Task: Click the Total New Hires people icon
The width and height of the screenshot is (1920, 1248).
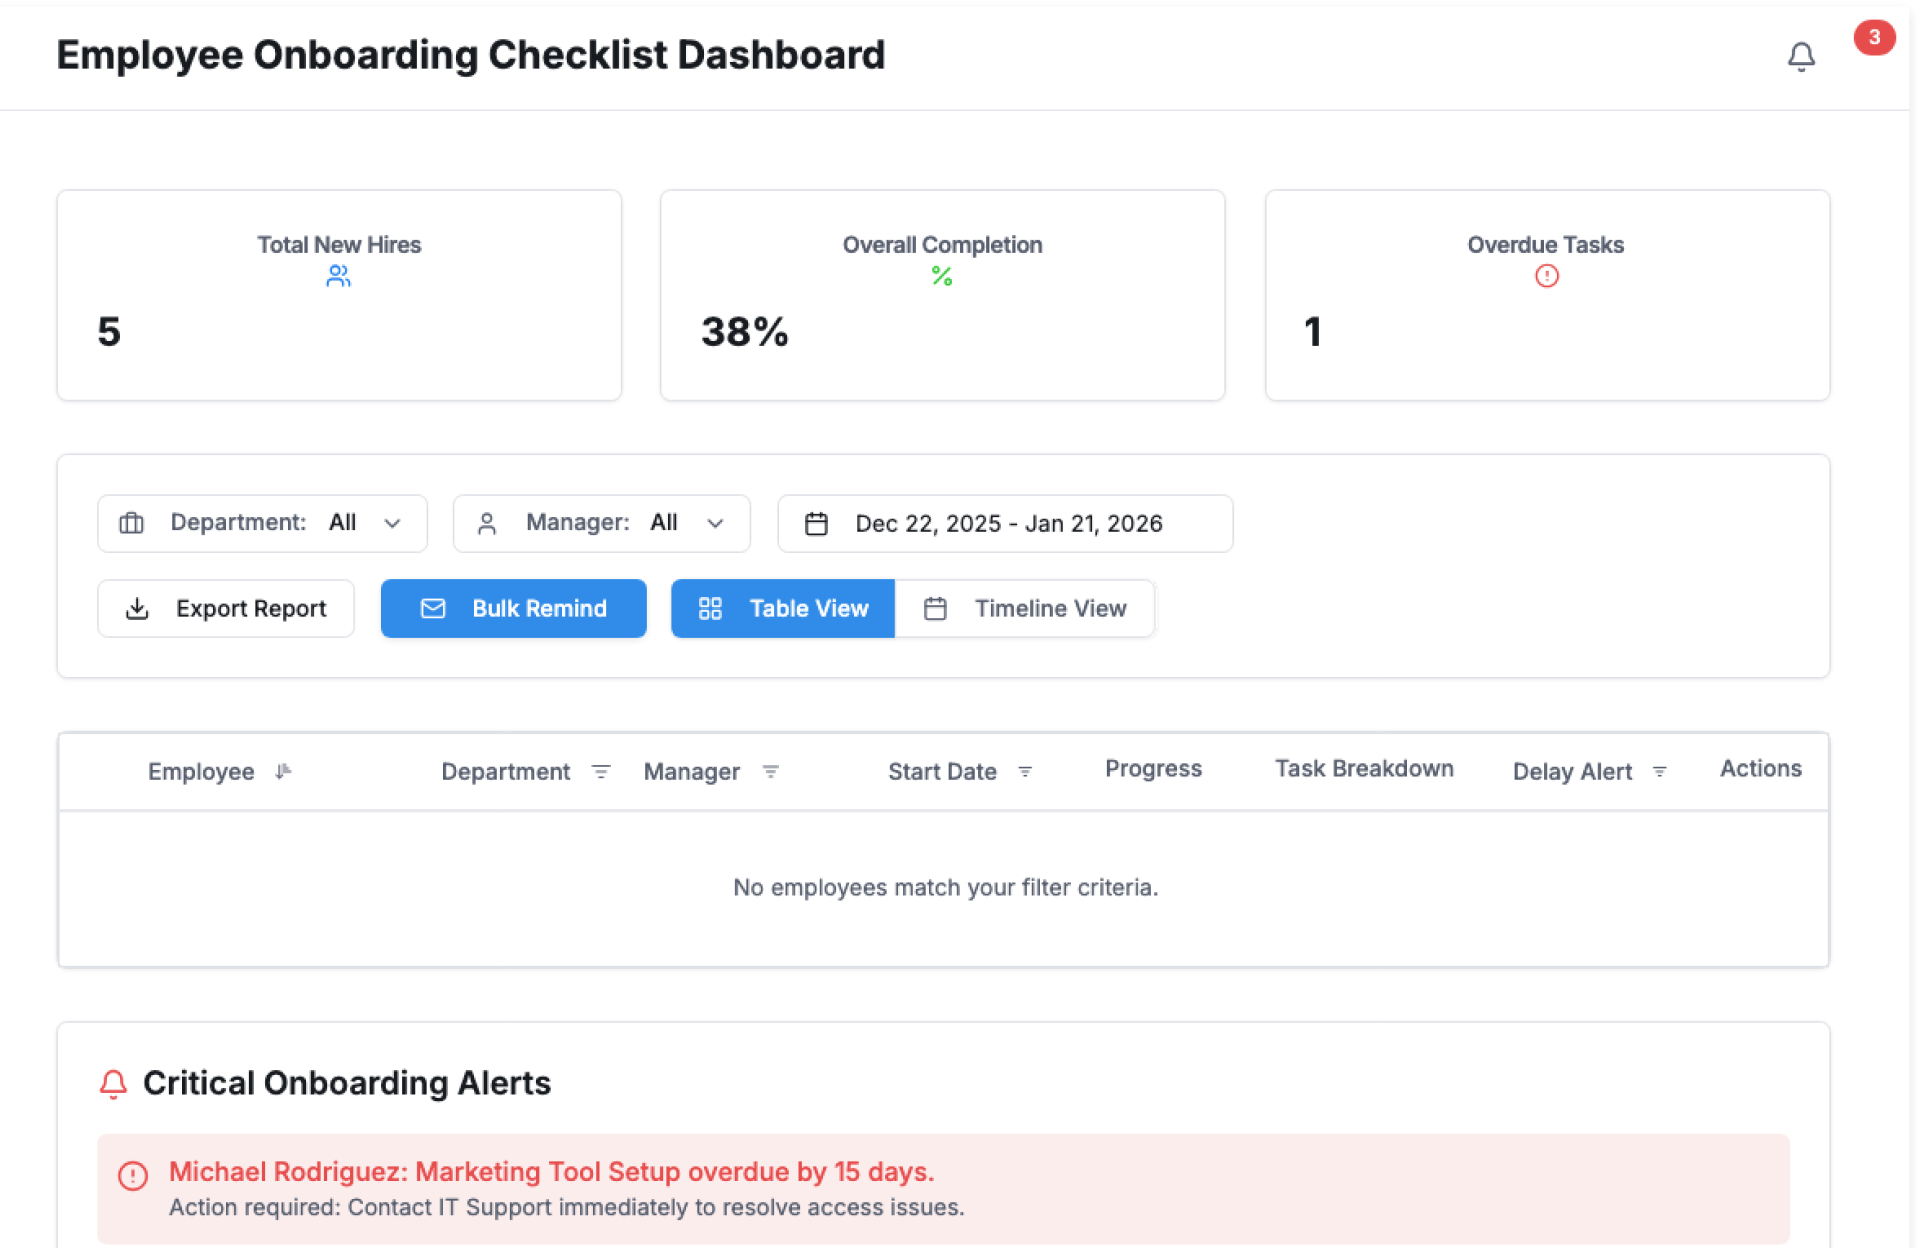Action: (338, 276)
